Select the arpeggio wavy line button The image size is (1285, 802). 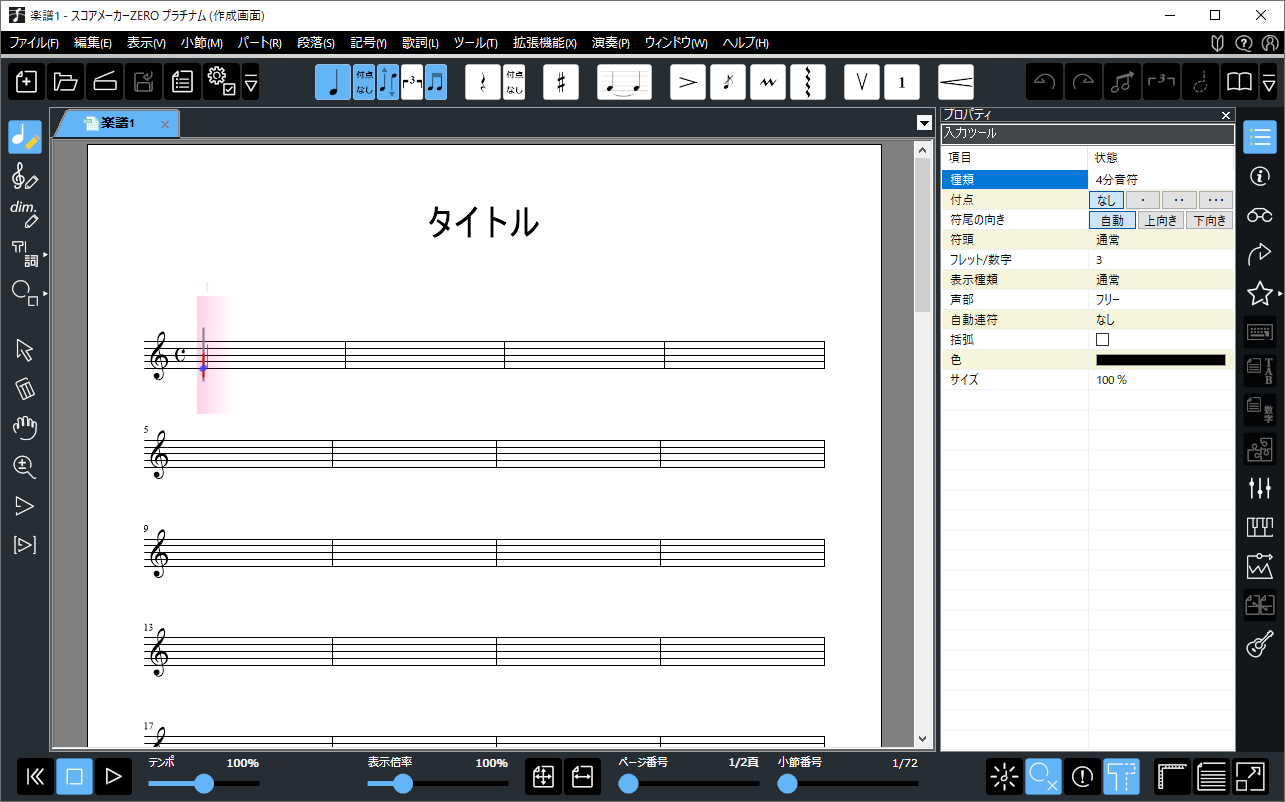coord(808,82)
